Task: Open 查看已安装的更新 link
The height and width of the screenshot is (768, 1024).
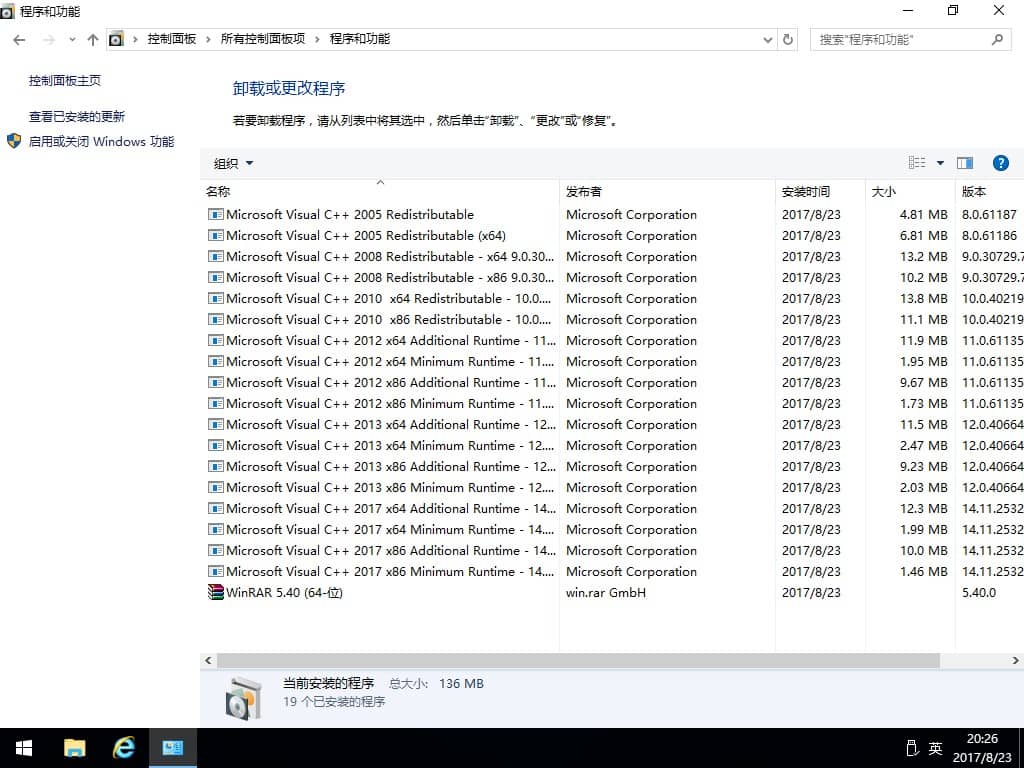Action: tap(77, 116)
